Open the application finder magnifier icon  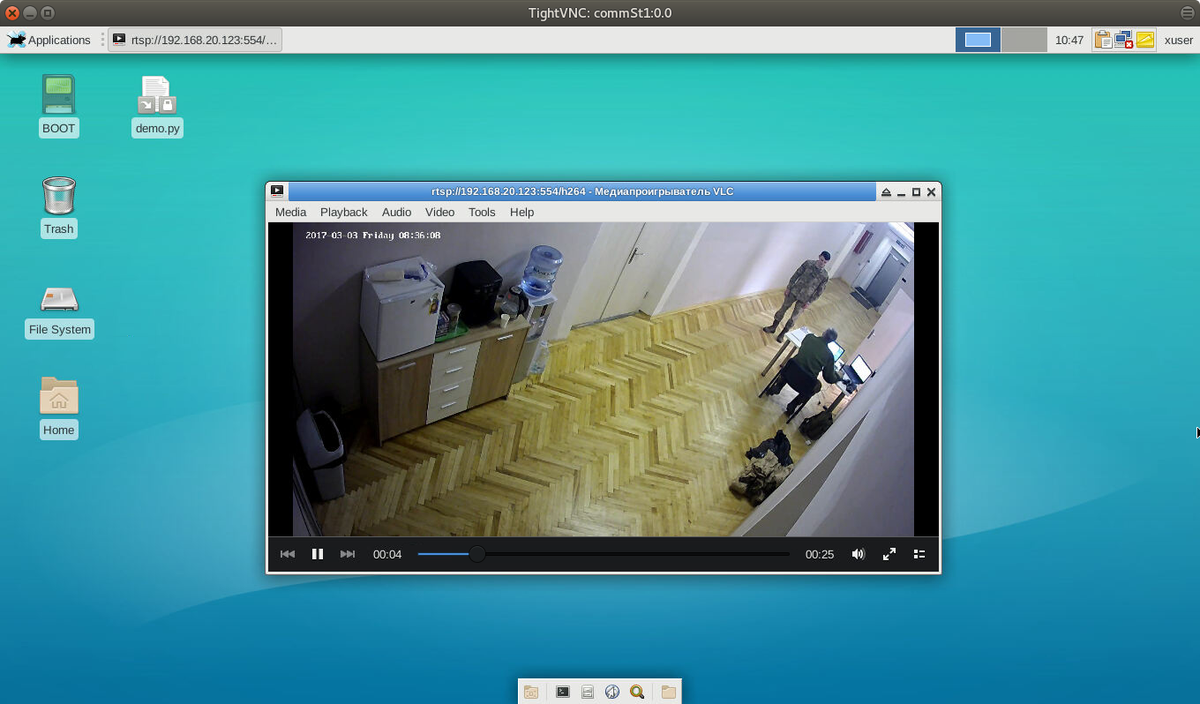click(637, 692)
